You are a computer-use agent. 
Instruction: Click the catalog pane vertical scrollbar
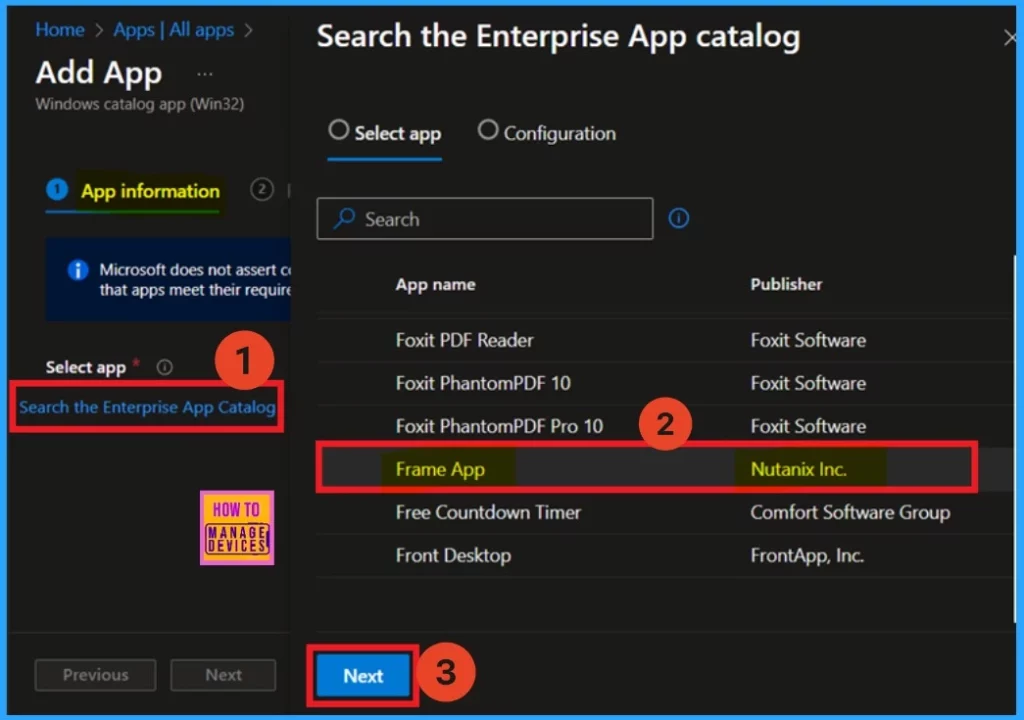click(x=1014, y=438)
